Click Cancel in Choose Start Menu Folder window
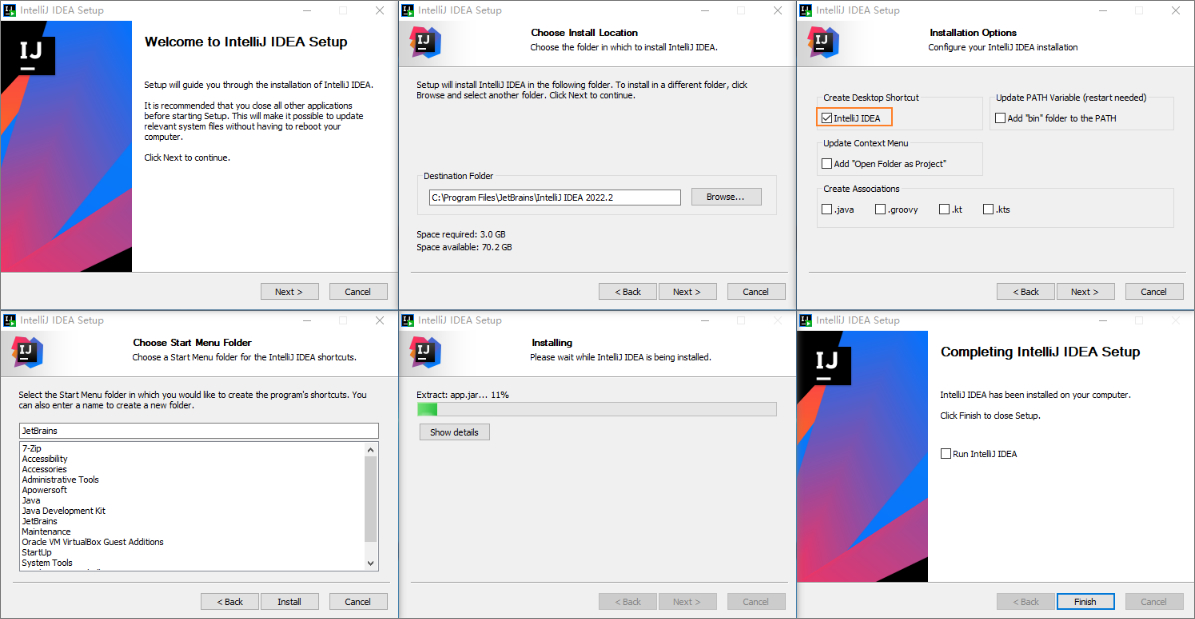The image size is (1195, 619). coord(358,601)
